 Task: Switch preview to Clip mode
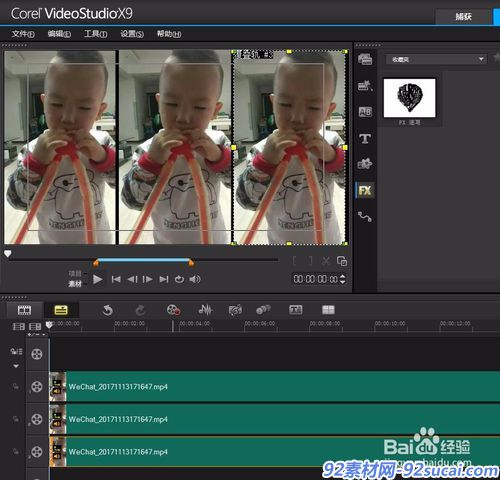point(75,284)
